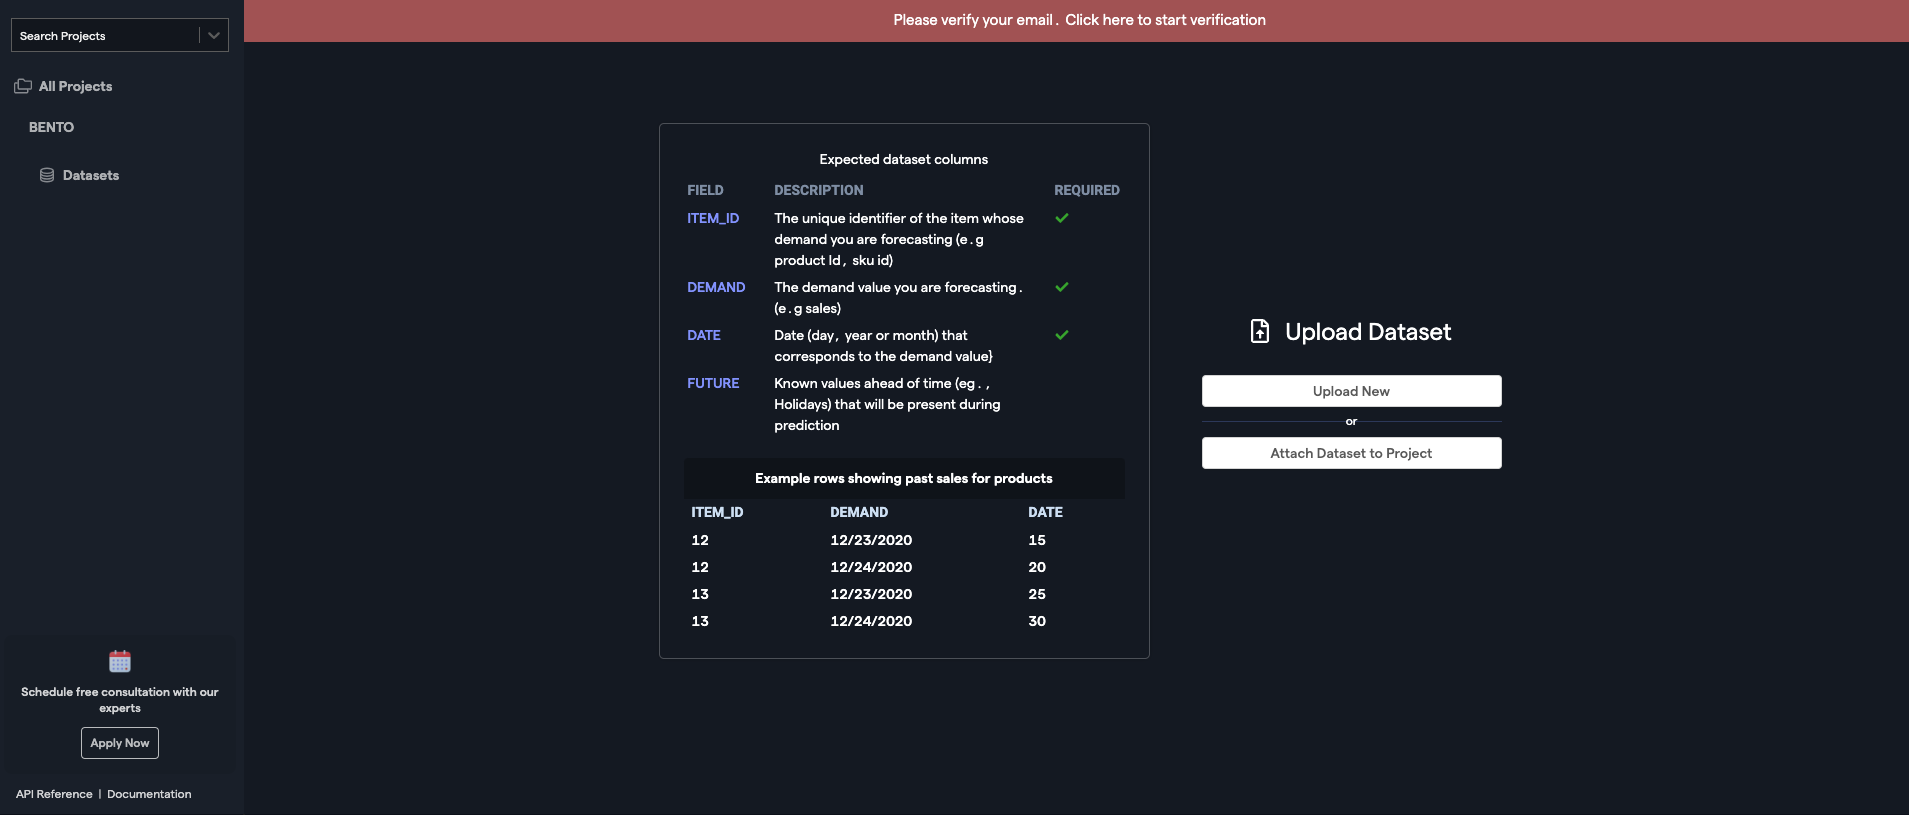Click the example table ITEM_ID header

717,512
